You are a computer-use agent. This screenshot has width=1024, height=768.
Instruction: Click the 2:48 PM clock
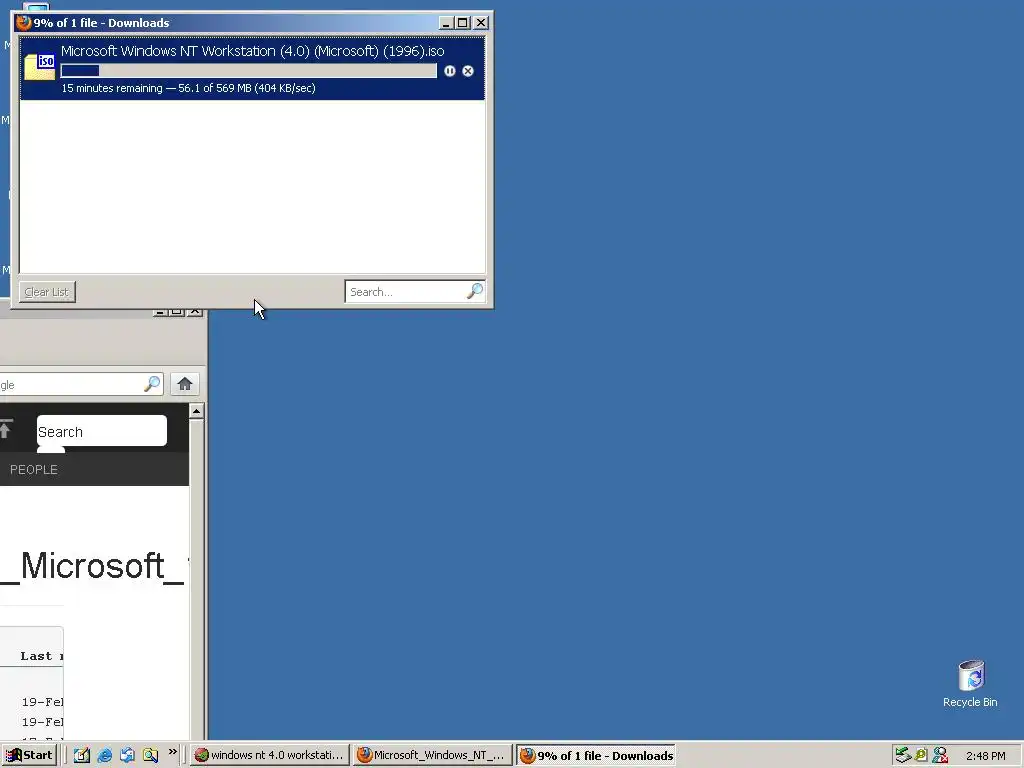(985, 756)
